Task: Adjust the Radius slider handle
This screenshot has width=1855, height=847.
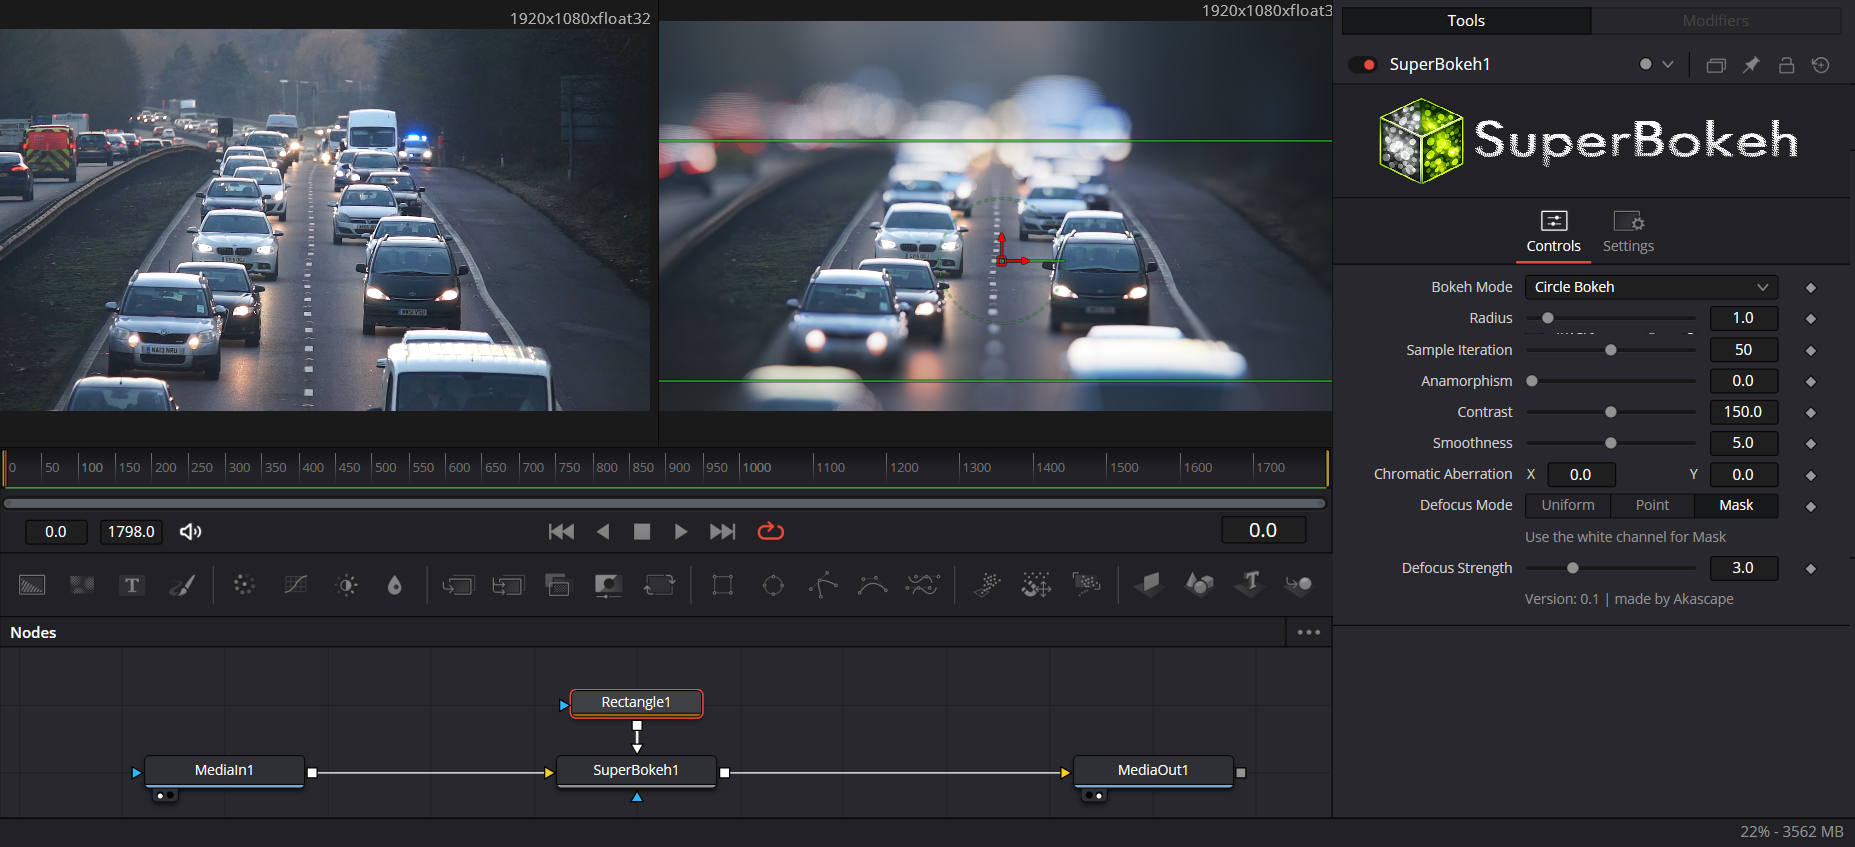Action: (x=1548, y=319)
